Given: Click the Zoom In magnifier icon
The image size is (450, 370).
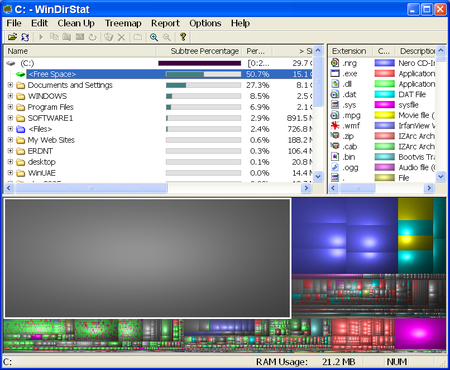Looking at the screenshot, I should [x=154, y=37].
